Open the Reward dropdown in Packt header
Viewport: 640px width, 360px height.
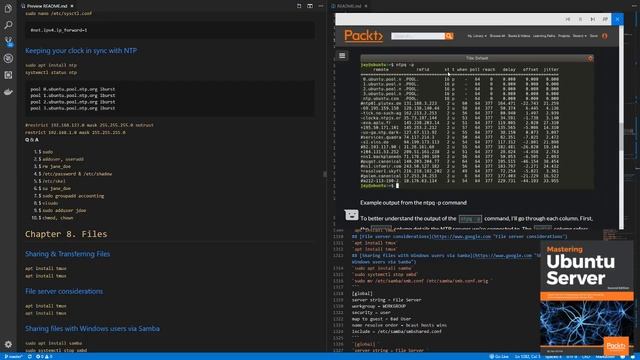pos(579,36)
